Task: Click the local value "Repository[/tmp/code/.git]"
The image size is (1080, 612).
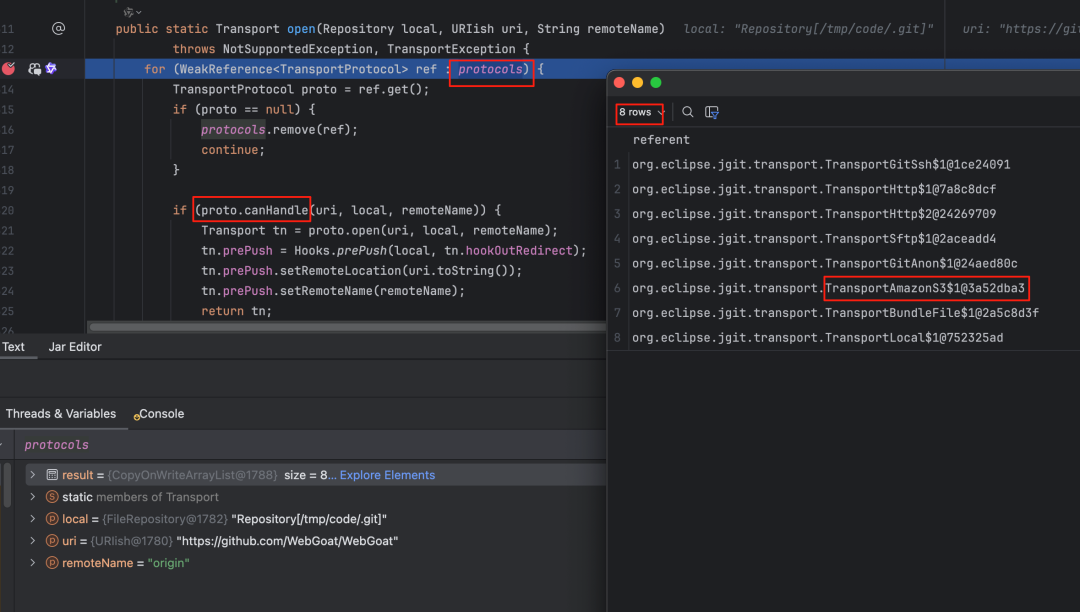Action: click(x=309, y=519)
